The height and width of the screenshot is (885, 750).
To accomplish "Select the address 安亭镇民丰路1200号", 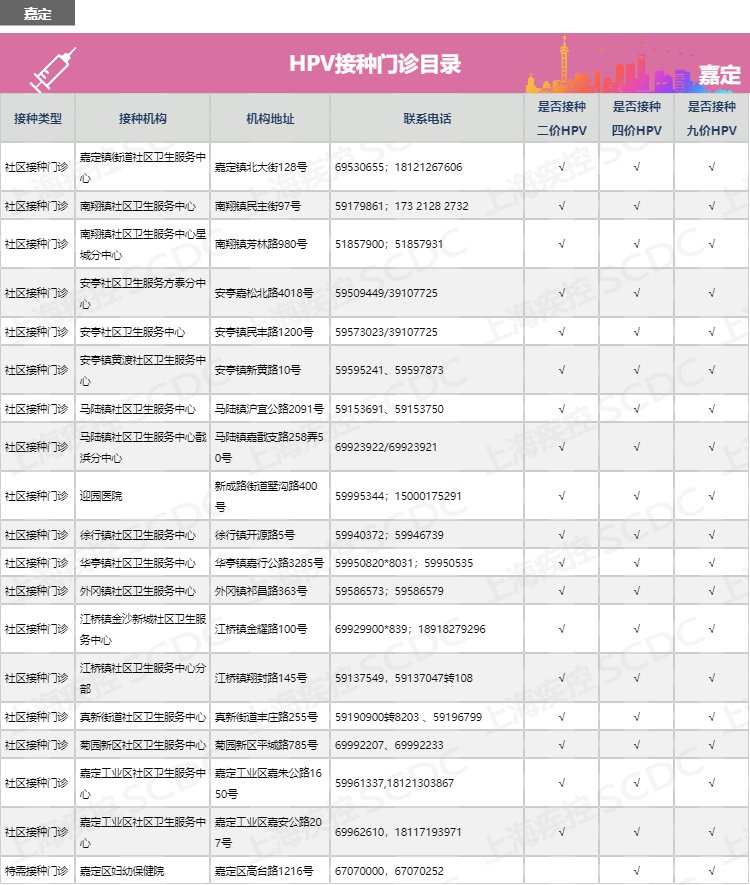I will click(x=264, y=332).
